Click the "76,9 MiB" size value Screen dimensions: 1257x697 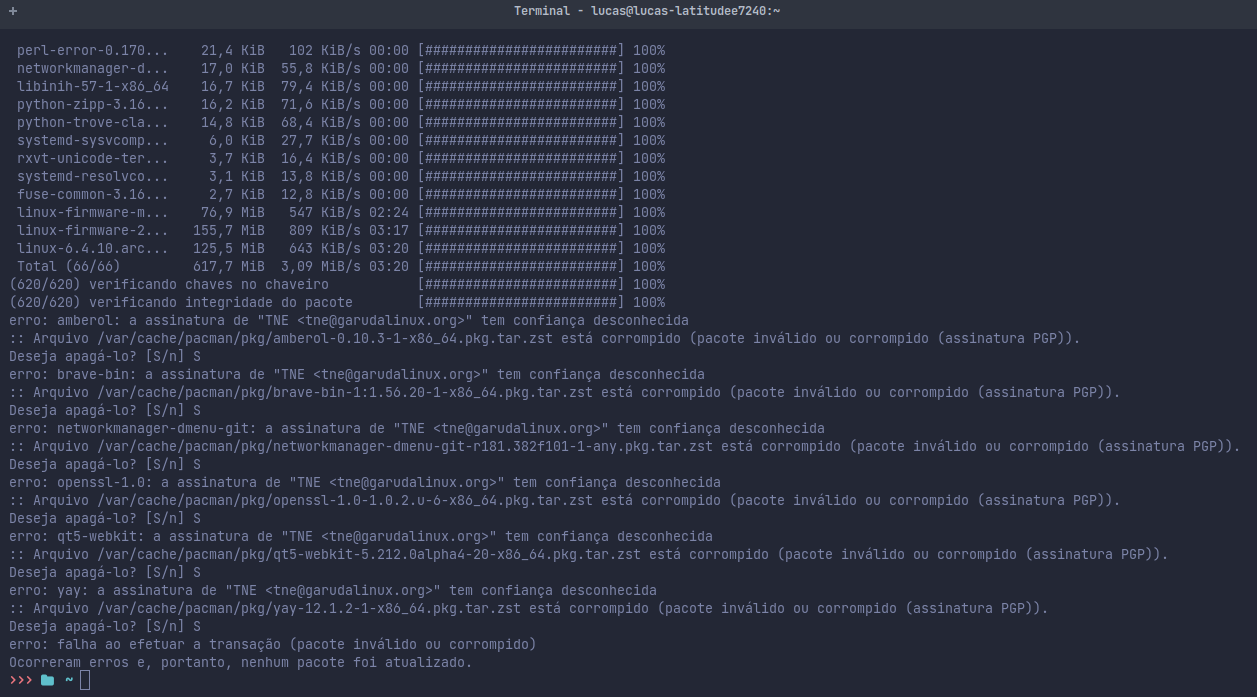pos(232,212)
